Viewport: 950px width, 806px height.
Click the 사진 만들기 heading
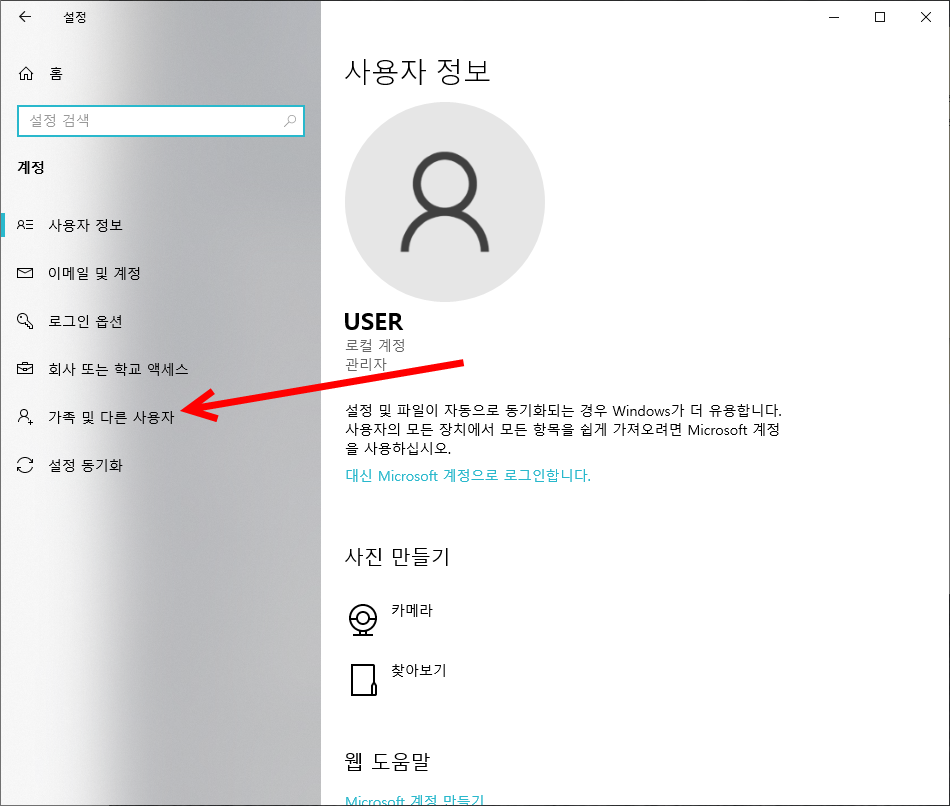397,556
